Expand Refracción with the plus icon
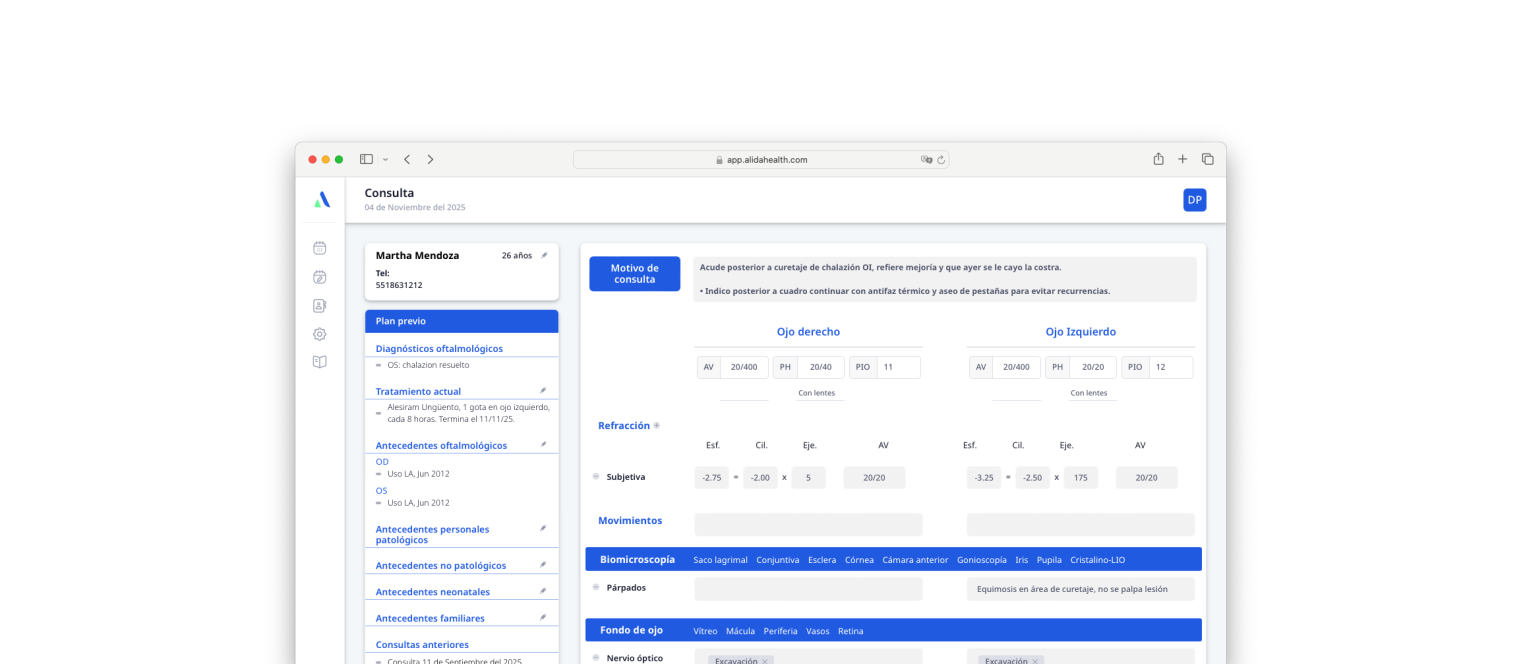The image size is (1524, 664). pyautogui.click(x=657, y=426)
